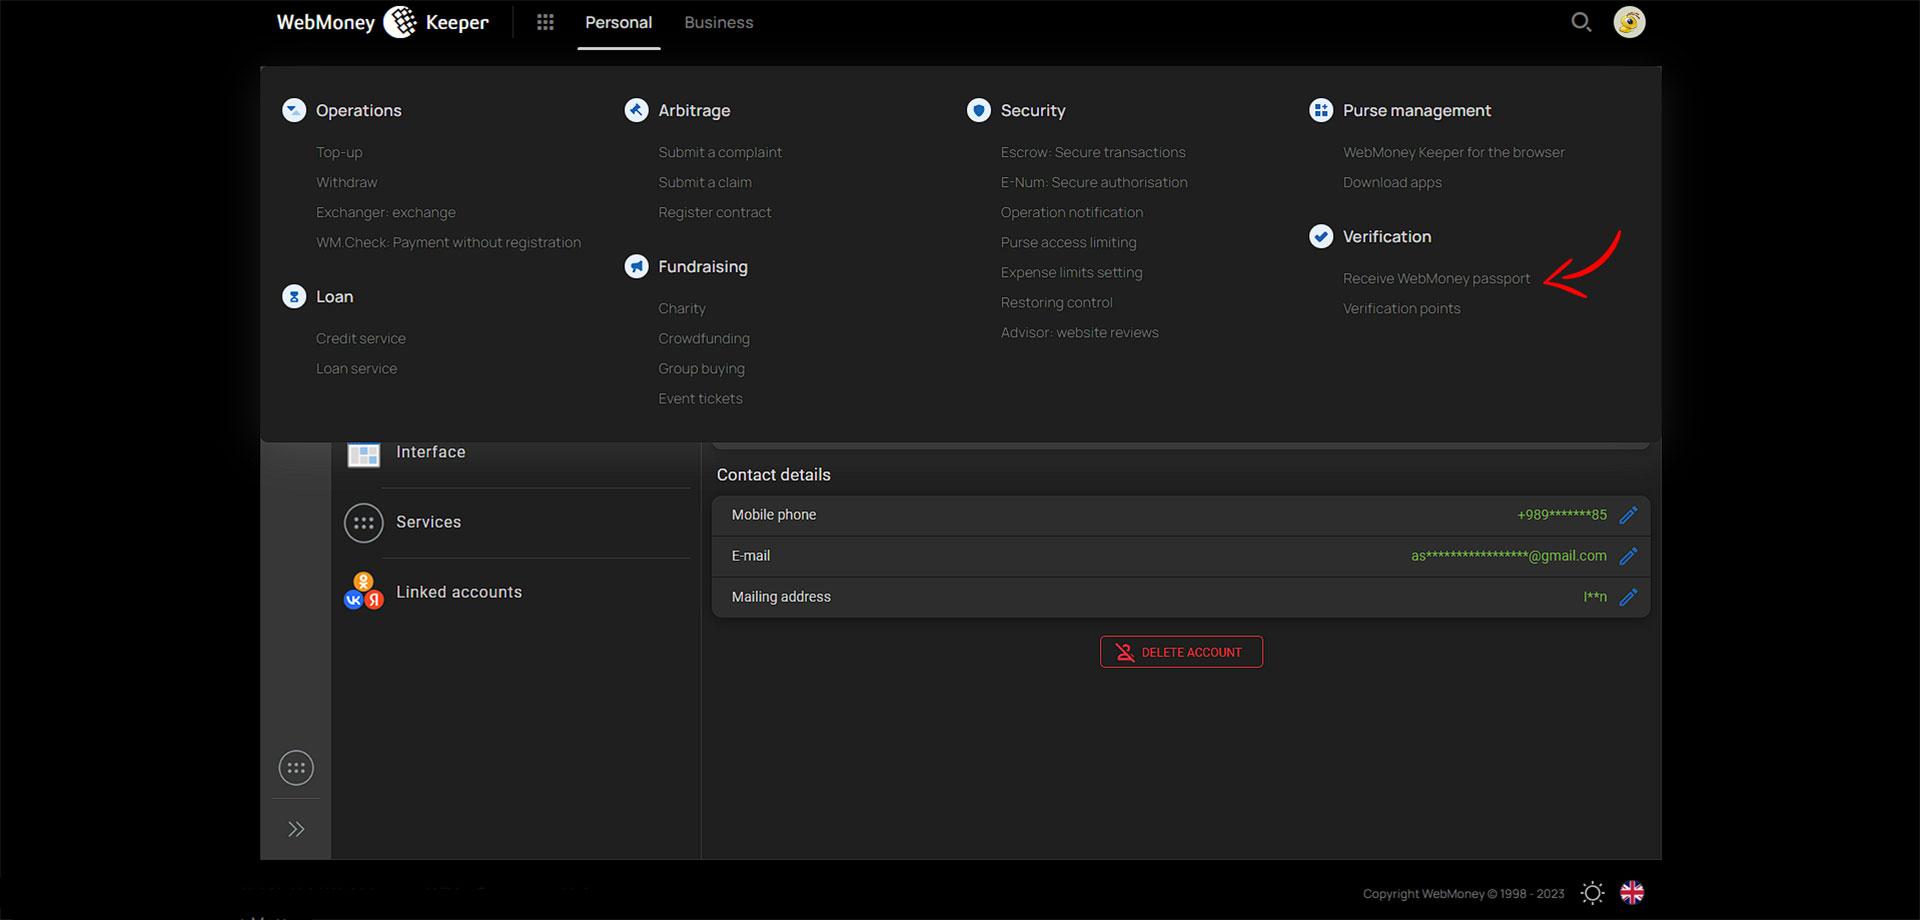
Task: Expand the sidebar with double chevron
Action: coord(296,829)
